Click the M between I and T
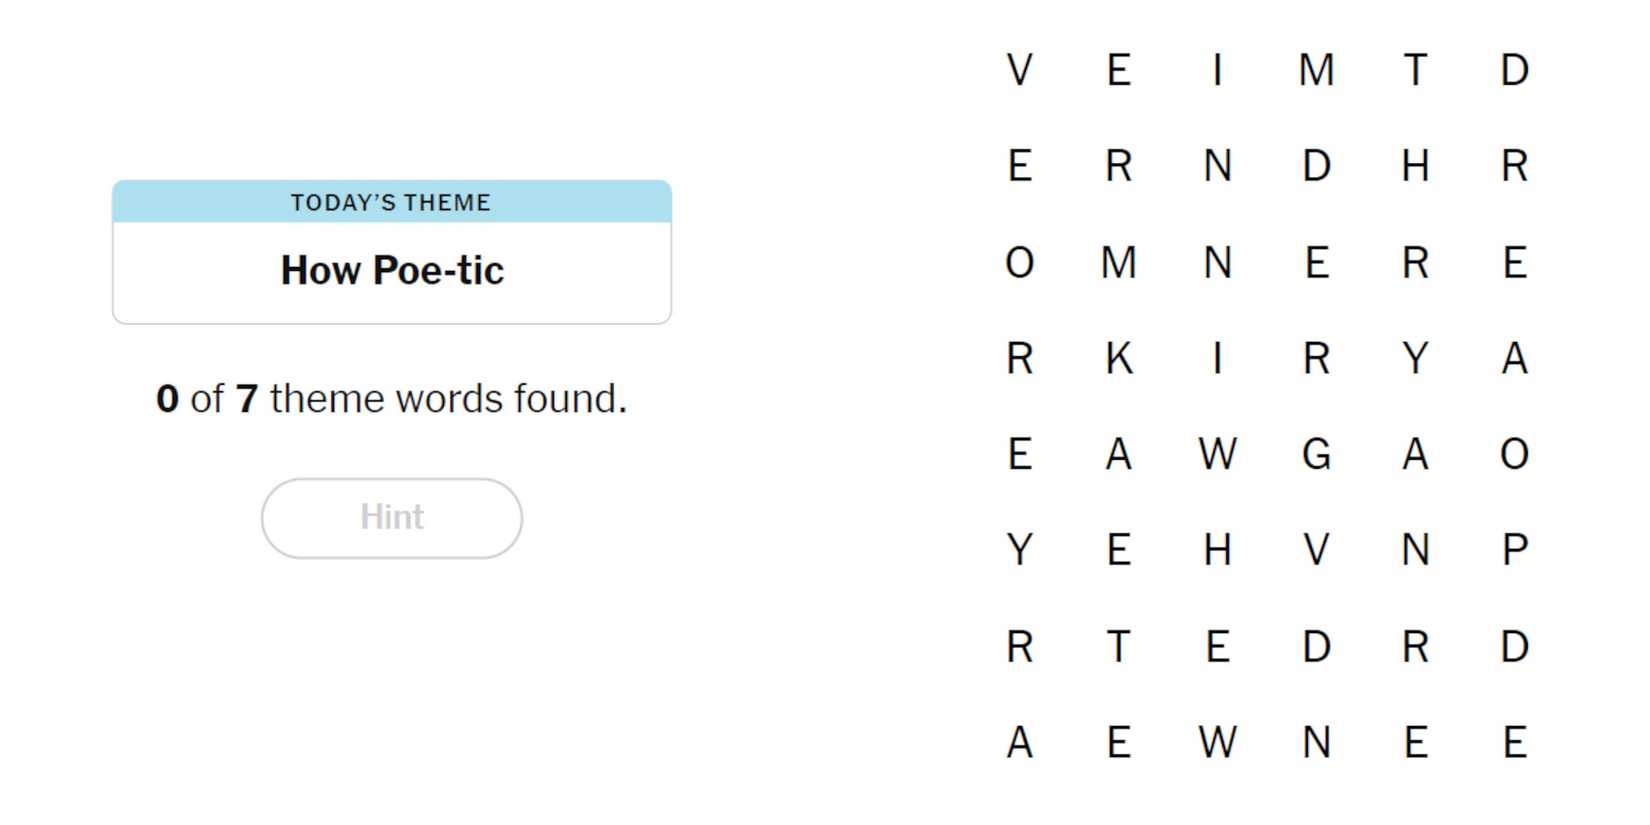This screenshot has height=825, width=1650. click(x=1316, y=70)
